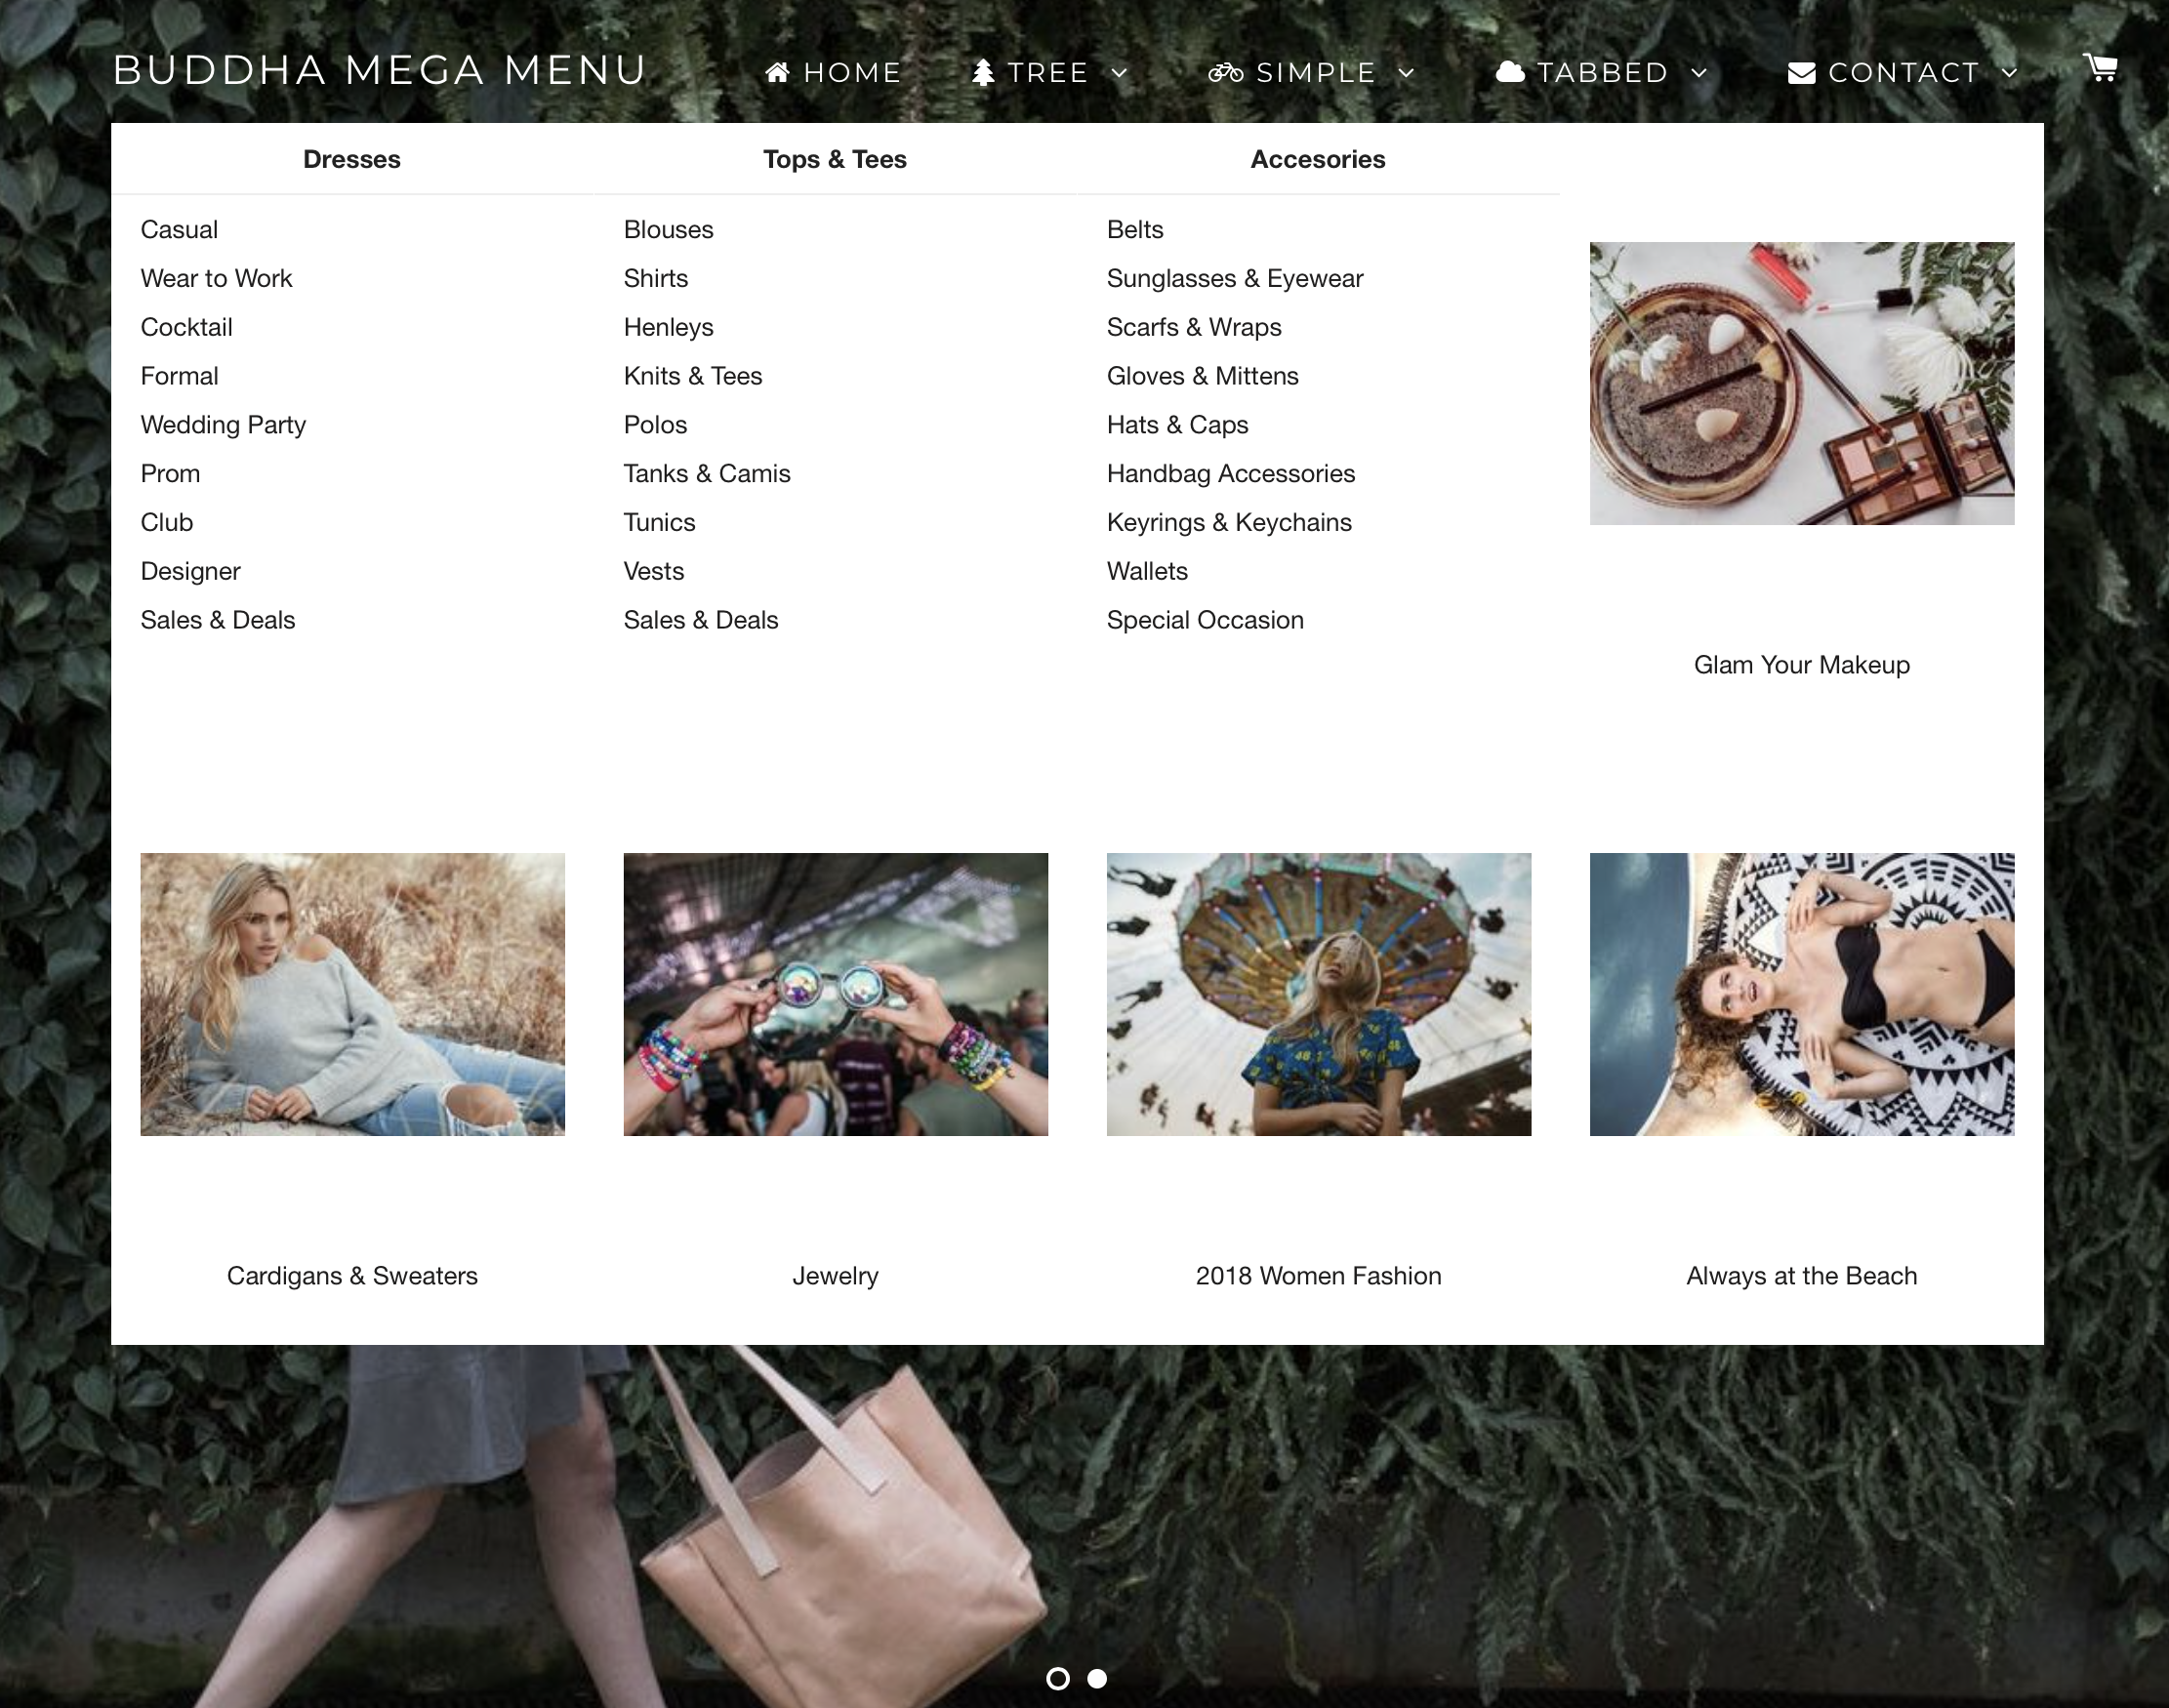Click the Wedding Party link
2169x1708 pixels.
pyautogui.click(x=223, y=424)
